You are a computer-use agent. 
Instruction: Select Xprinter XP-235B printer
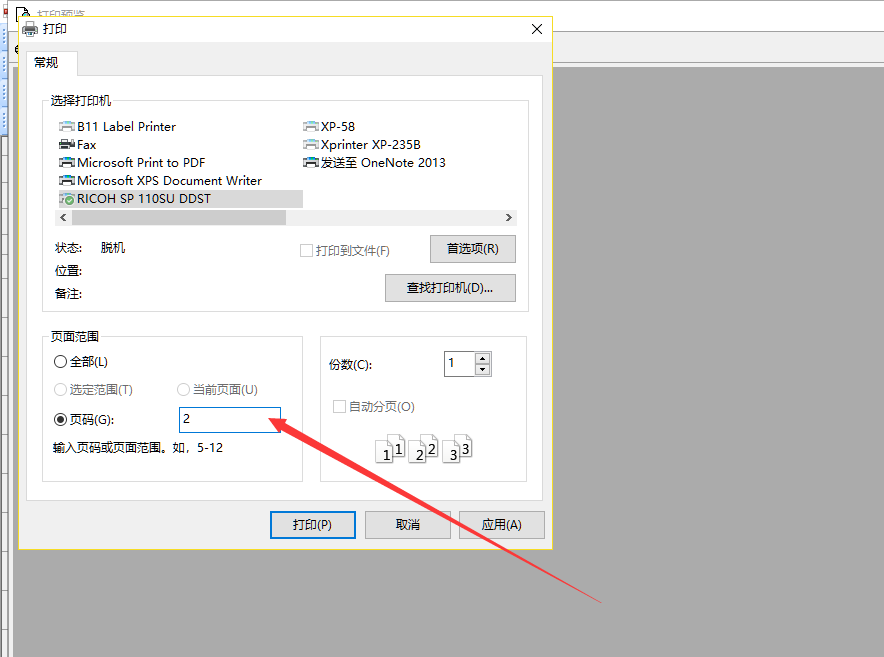370,145
